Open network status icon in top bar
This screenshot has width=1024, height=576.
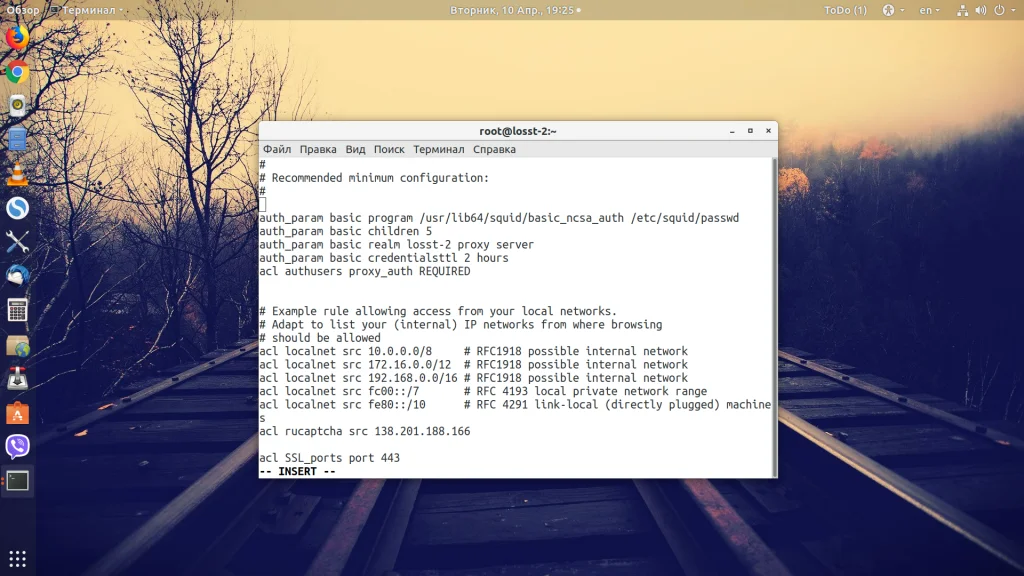[963, 10]
